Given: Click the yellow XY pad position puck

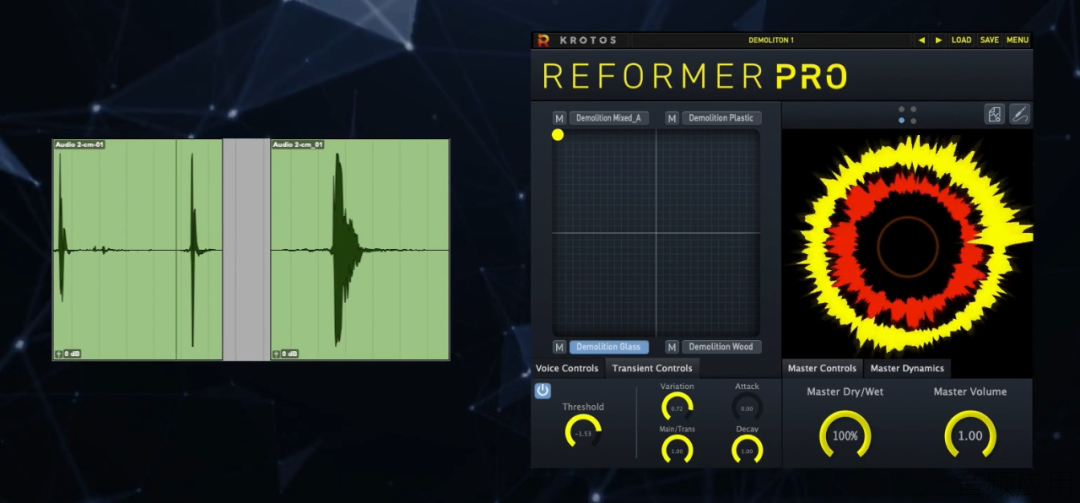Looking at the screenshot, I should [558, 135].
